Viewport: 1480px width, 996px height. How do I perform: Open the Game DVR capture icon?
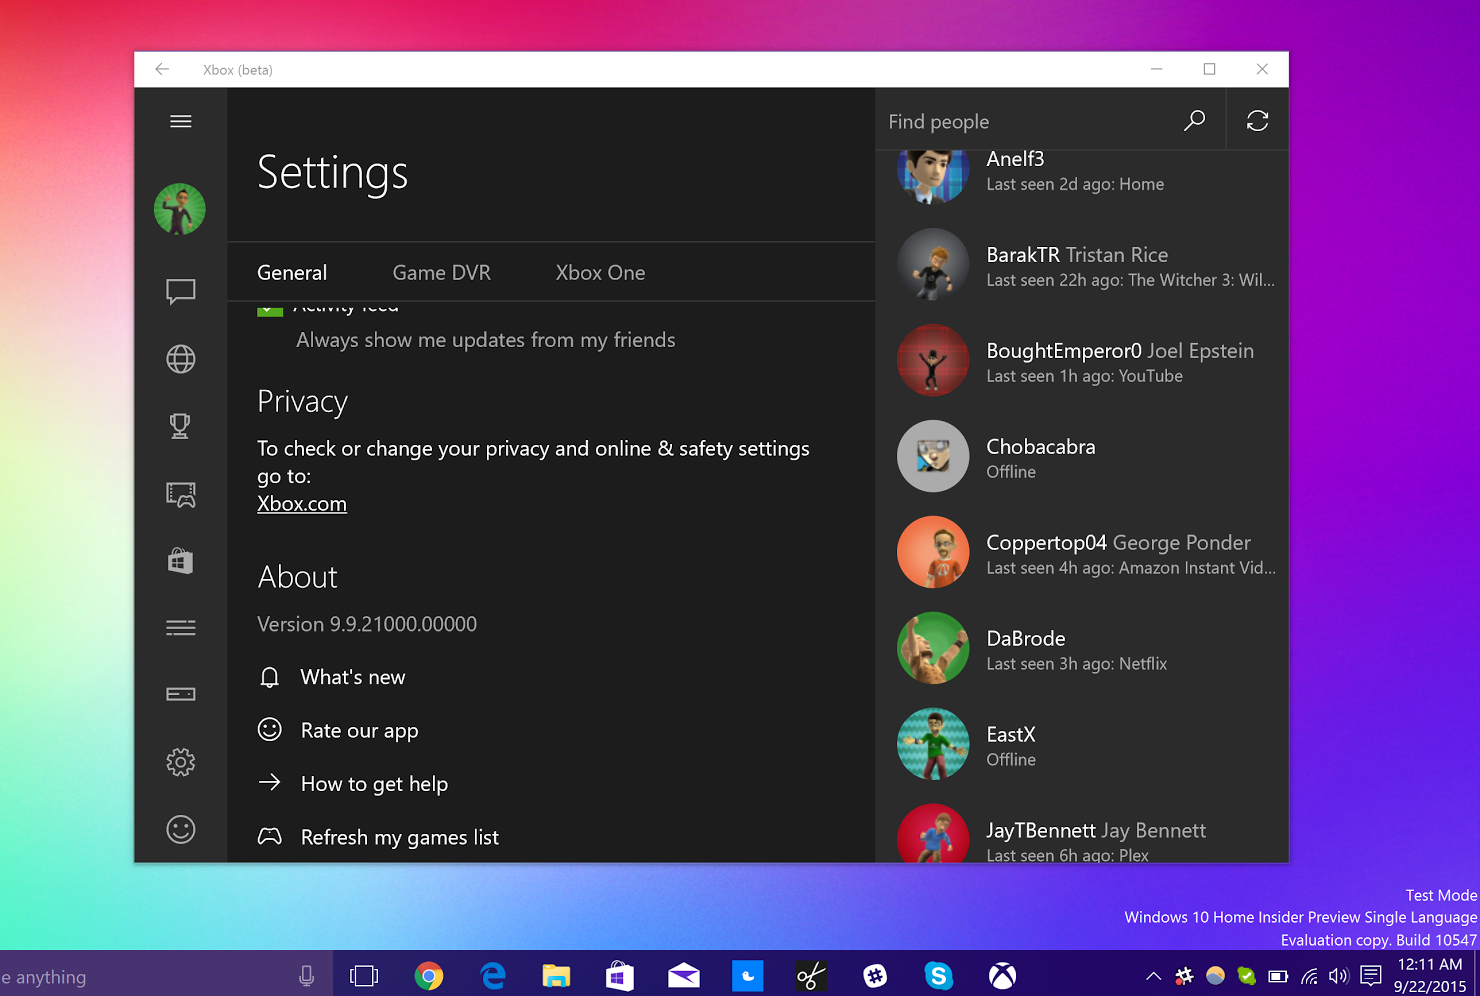181,494
